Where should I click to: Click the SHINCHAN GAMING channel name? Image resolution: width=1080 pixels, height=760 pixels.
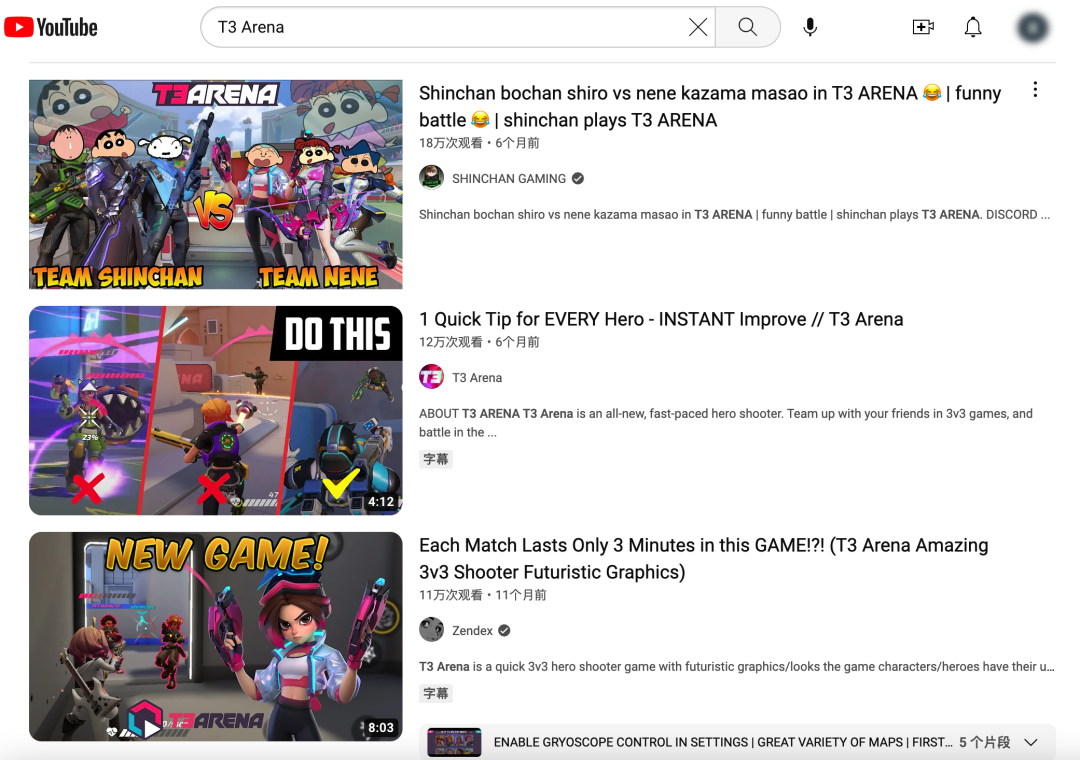point(508,179)
